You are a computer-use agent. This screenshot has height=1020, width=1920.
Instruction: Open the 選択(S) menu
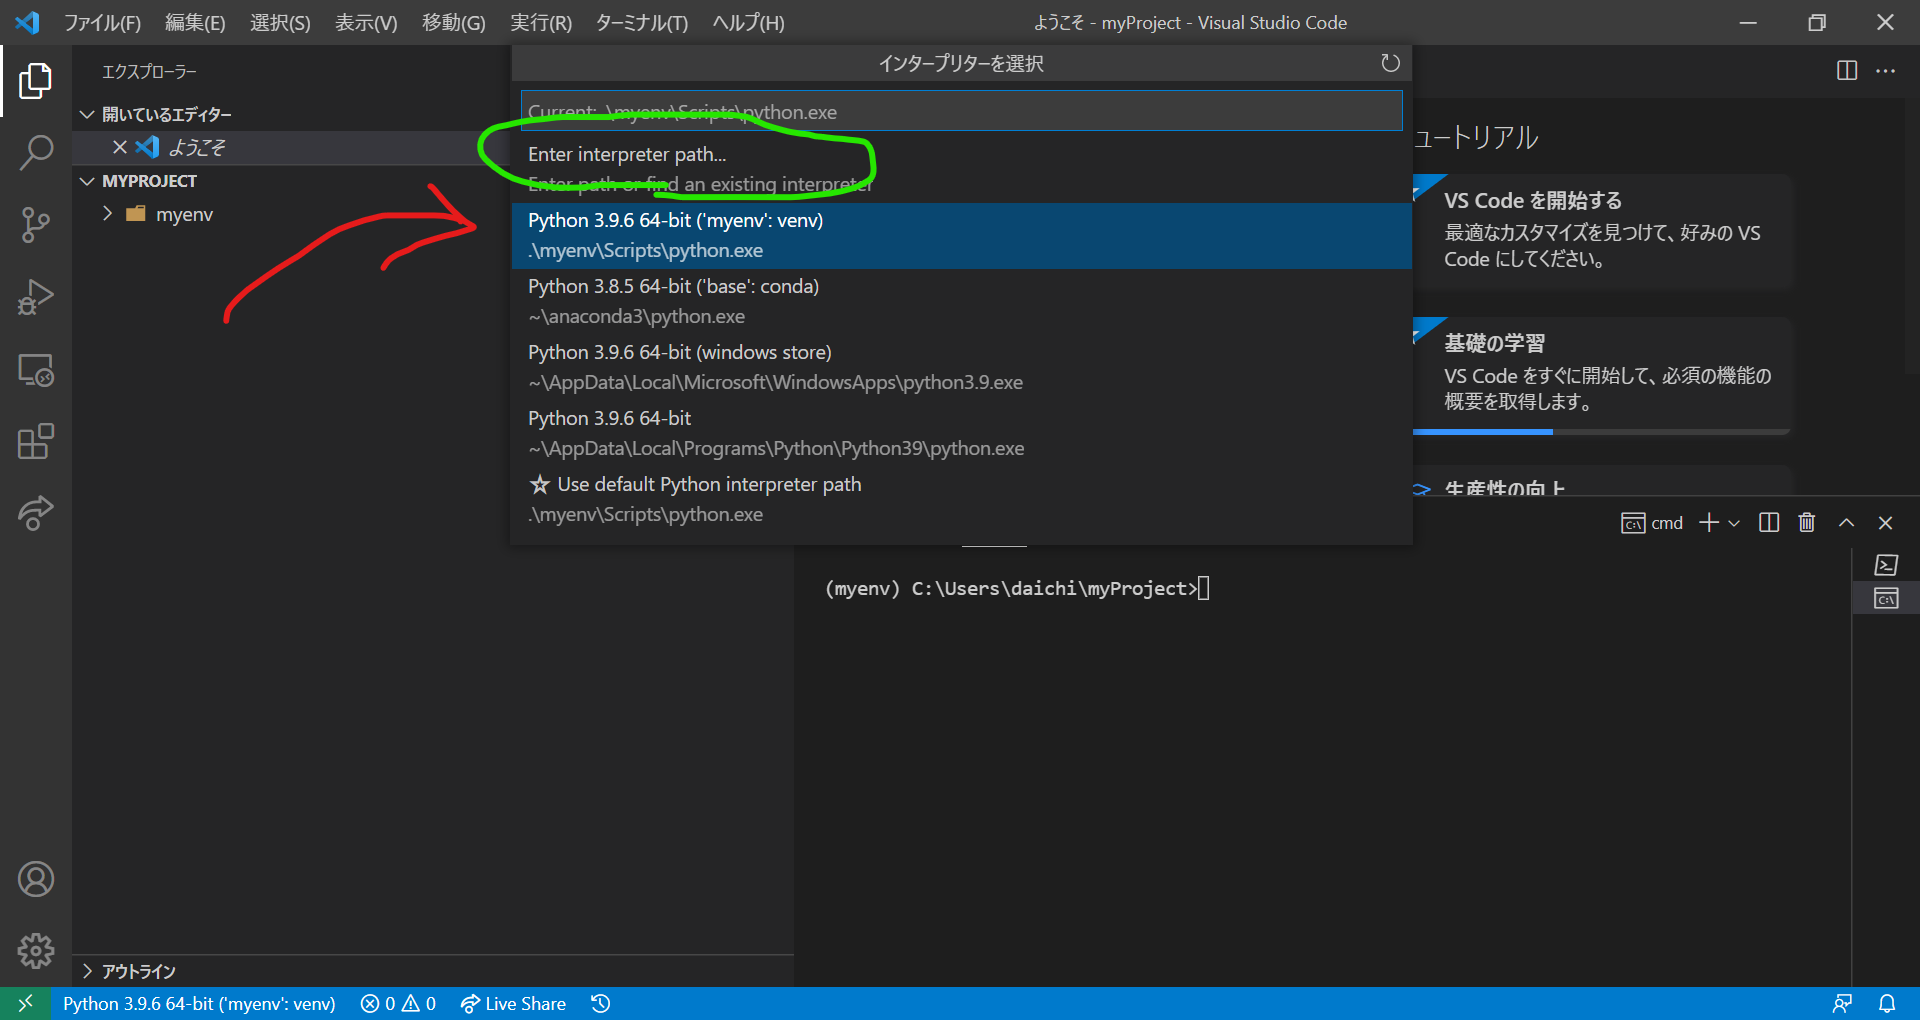[280, 22]
